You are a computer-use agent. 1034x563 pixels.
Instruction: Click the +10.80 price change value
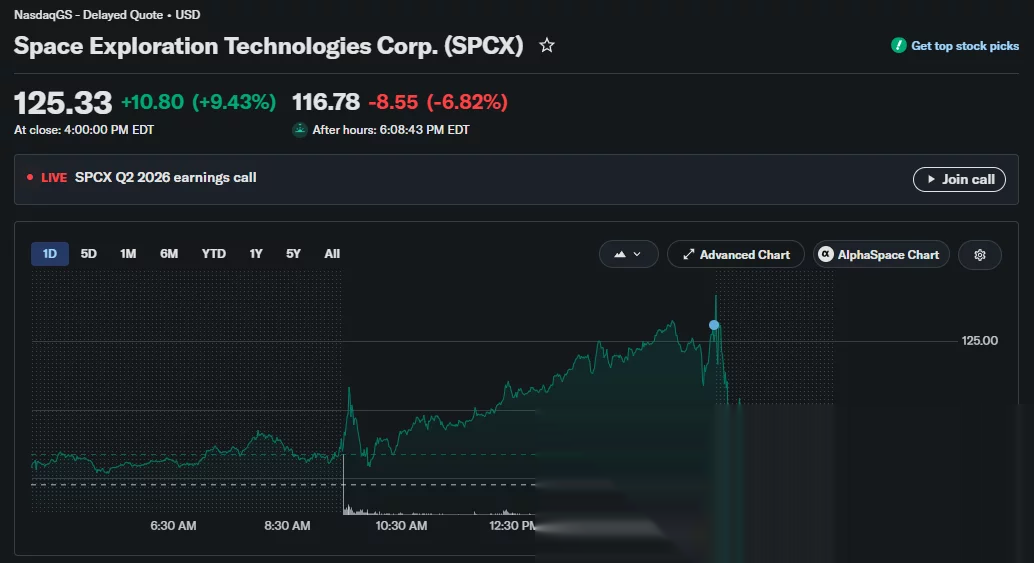(152, 102)
